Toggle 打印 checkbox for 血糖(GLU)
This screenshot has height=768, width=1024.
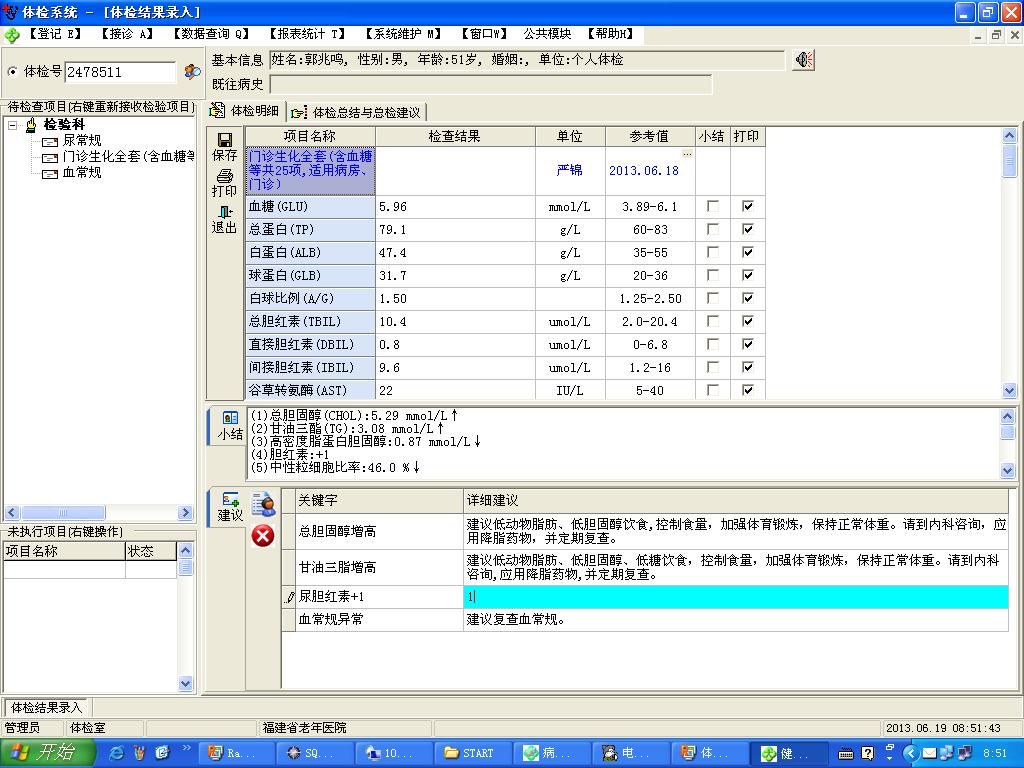click(x=748, y=206)
